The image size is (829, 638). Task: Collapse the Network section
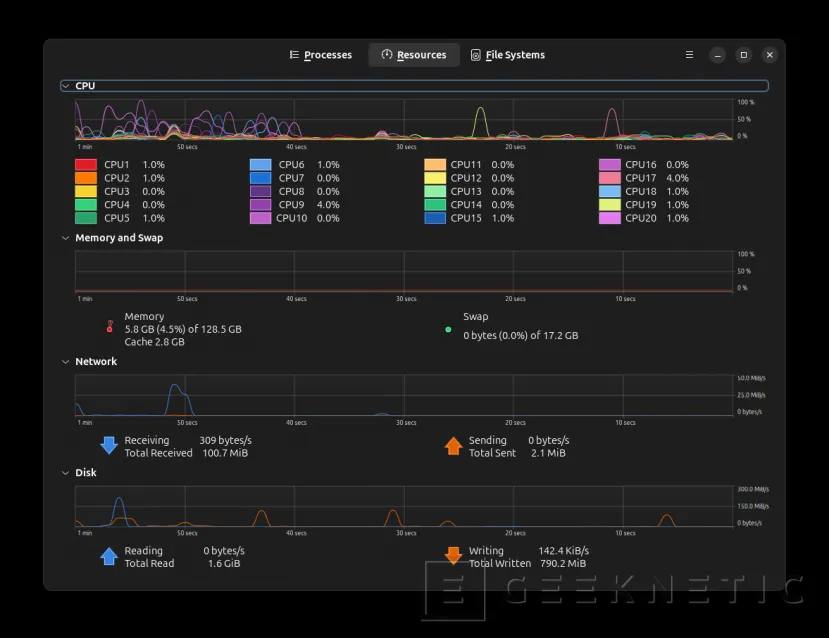click(66, 362)
